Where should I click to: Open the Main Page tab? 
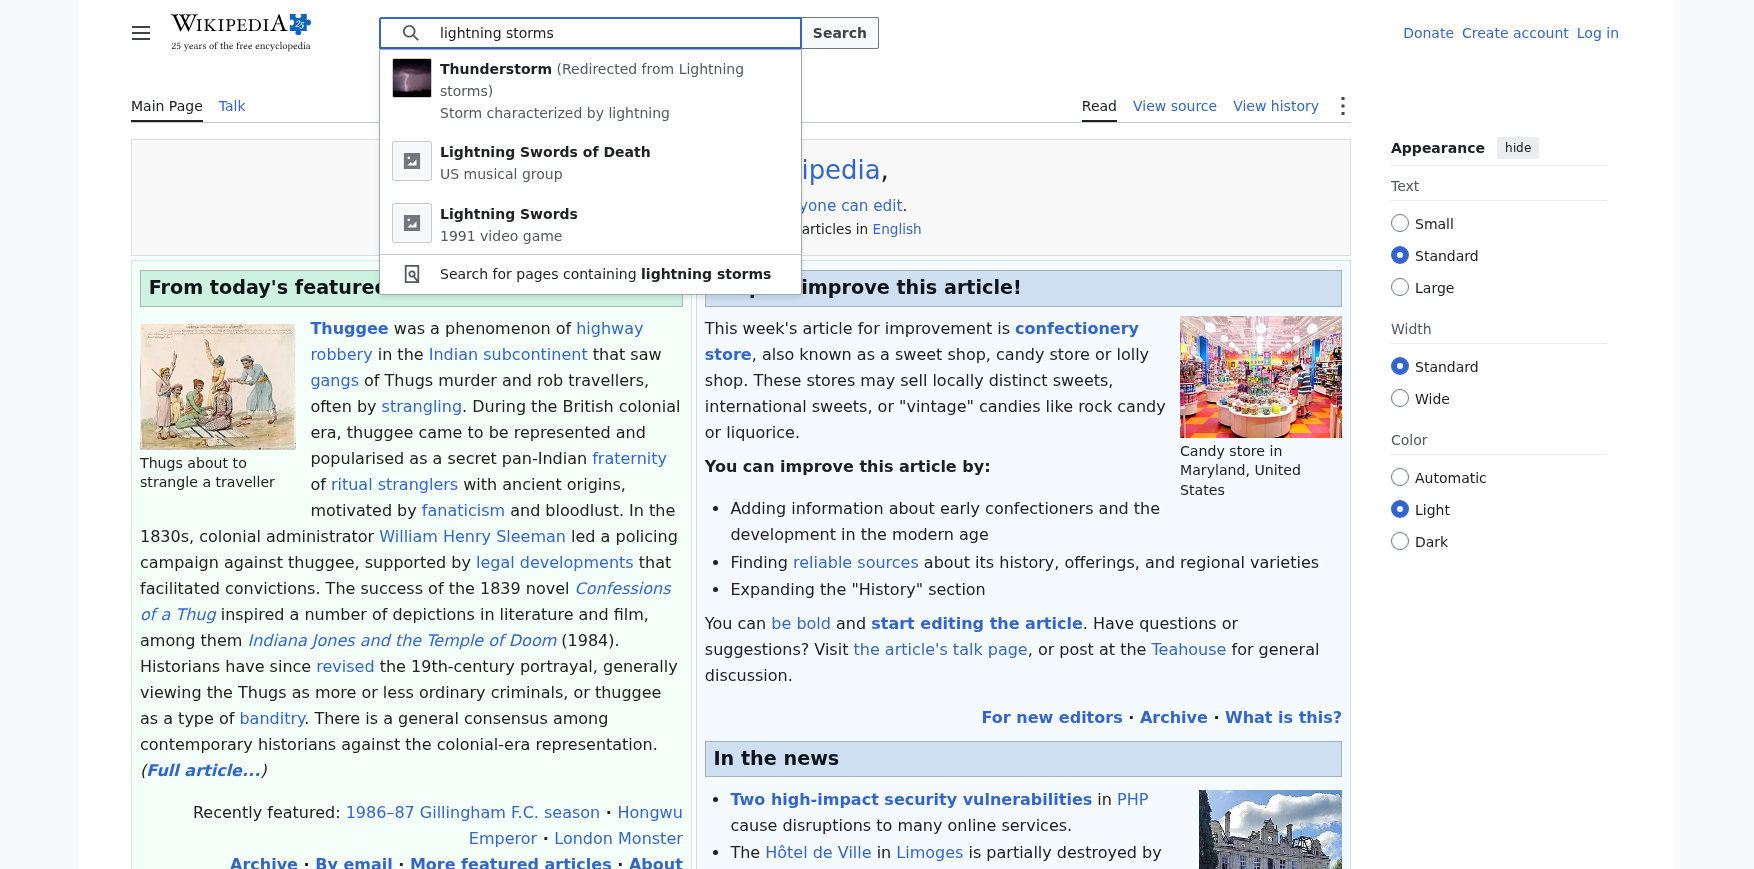167,106
